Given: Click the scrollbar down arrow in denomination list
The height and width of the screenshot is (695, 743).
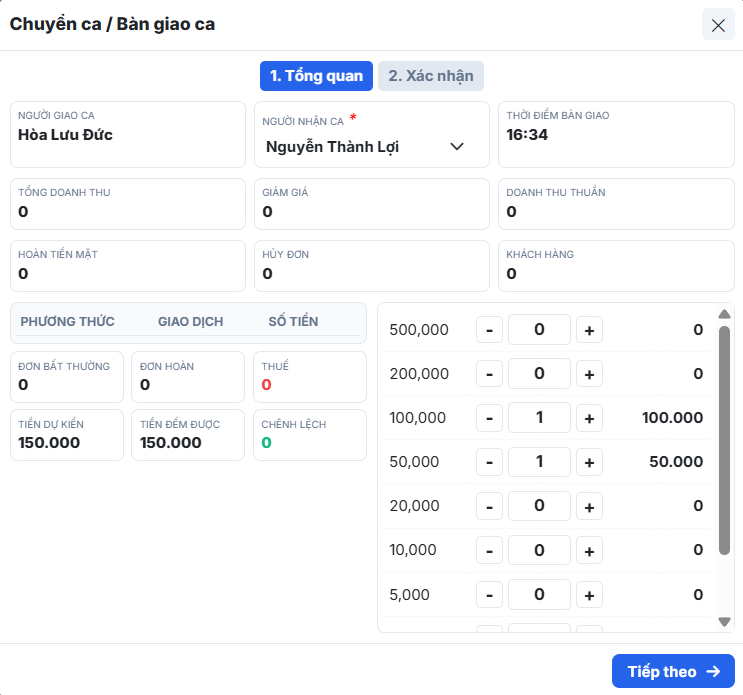Looking at the screenshot, I should [x=724, y=622].
